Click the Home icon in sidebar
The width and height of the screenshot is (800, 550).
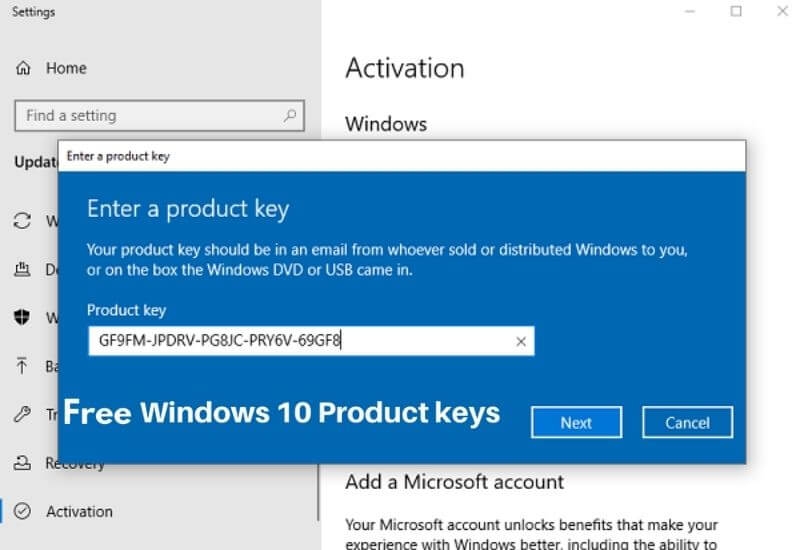coord(23,68)
